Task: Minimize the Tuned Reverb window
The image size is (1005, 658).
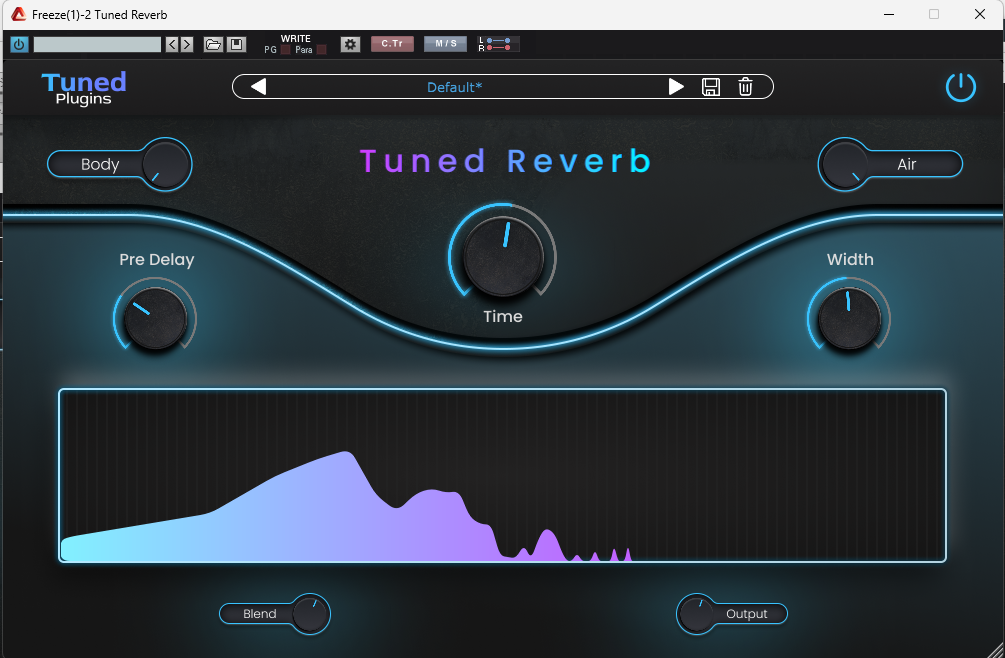Action: click(x=889, y=14)
